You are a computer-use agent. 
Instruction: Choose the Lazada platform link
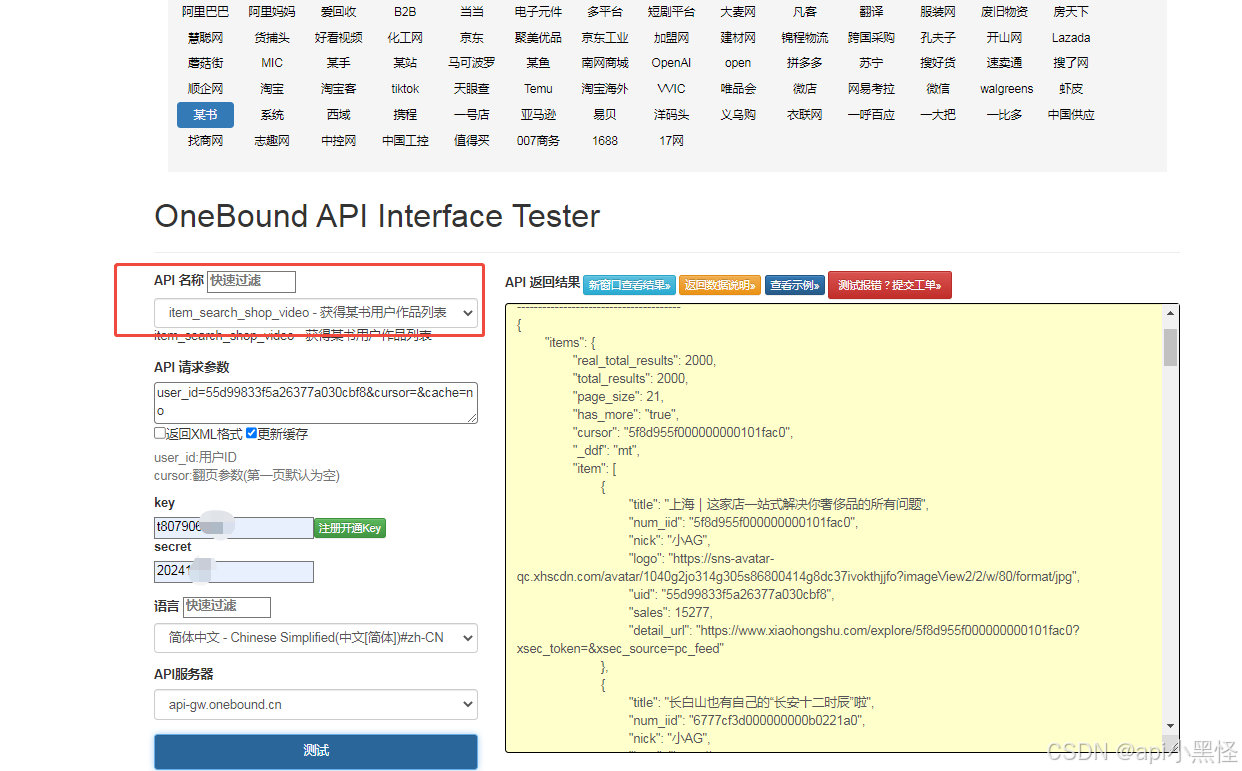pyautogui.click(x=1071, y=38)
